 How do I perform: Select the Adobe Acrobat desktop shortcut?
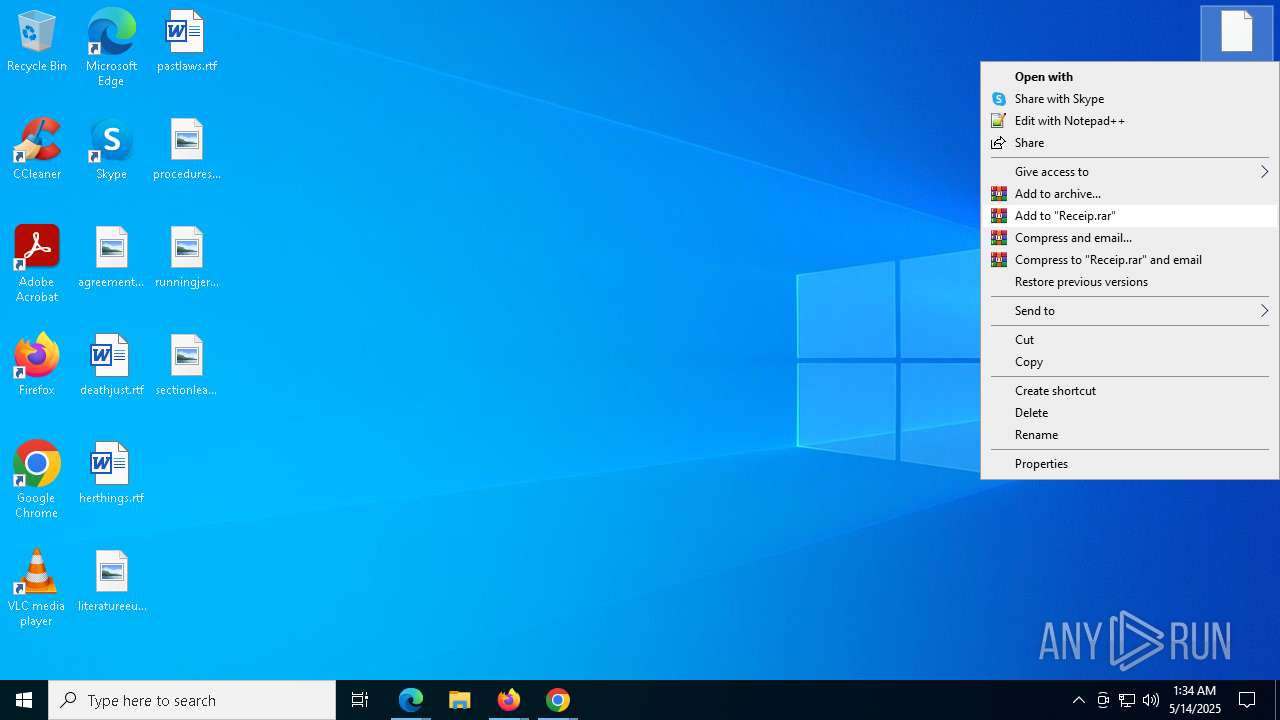[x=37, y=264]
